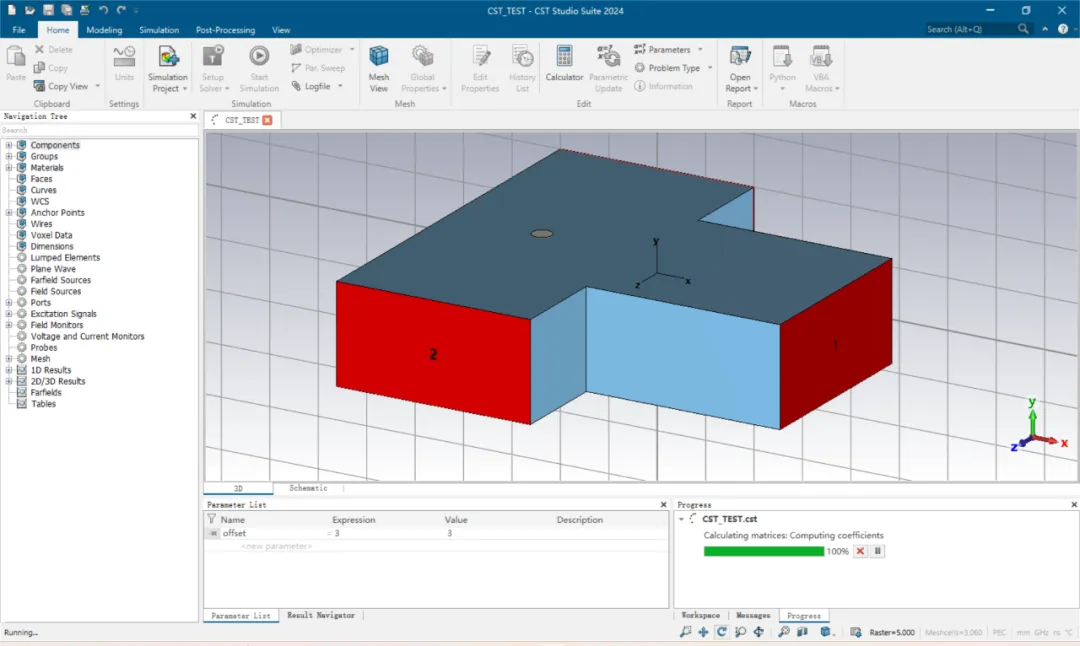Switch to the Schematic view tab
Screen dimensions: 1080x646
coord(308,488)
